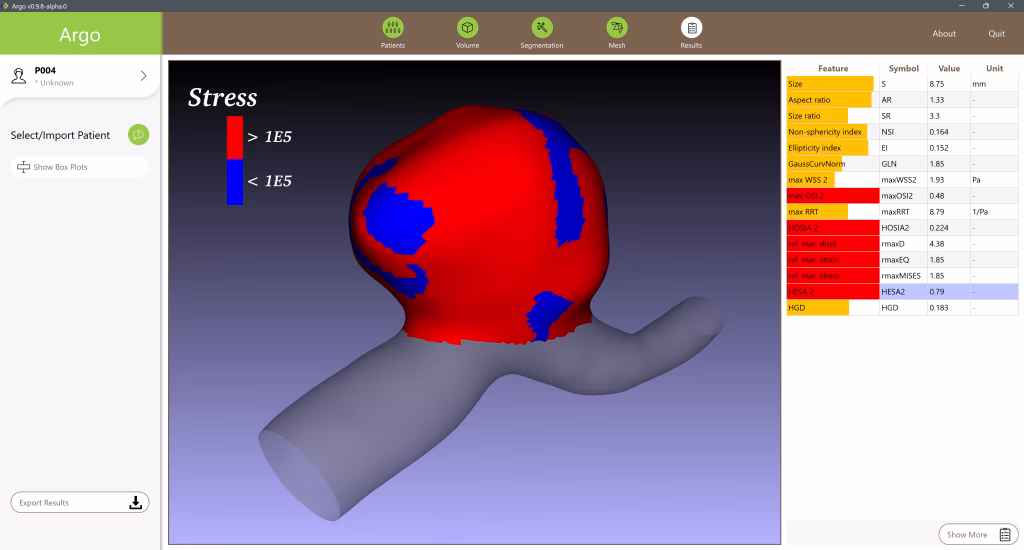The width and height of the screenshot is (1024, 550).
Task: Click the Argo logo header
Action: (x=80, y=34)
